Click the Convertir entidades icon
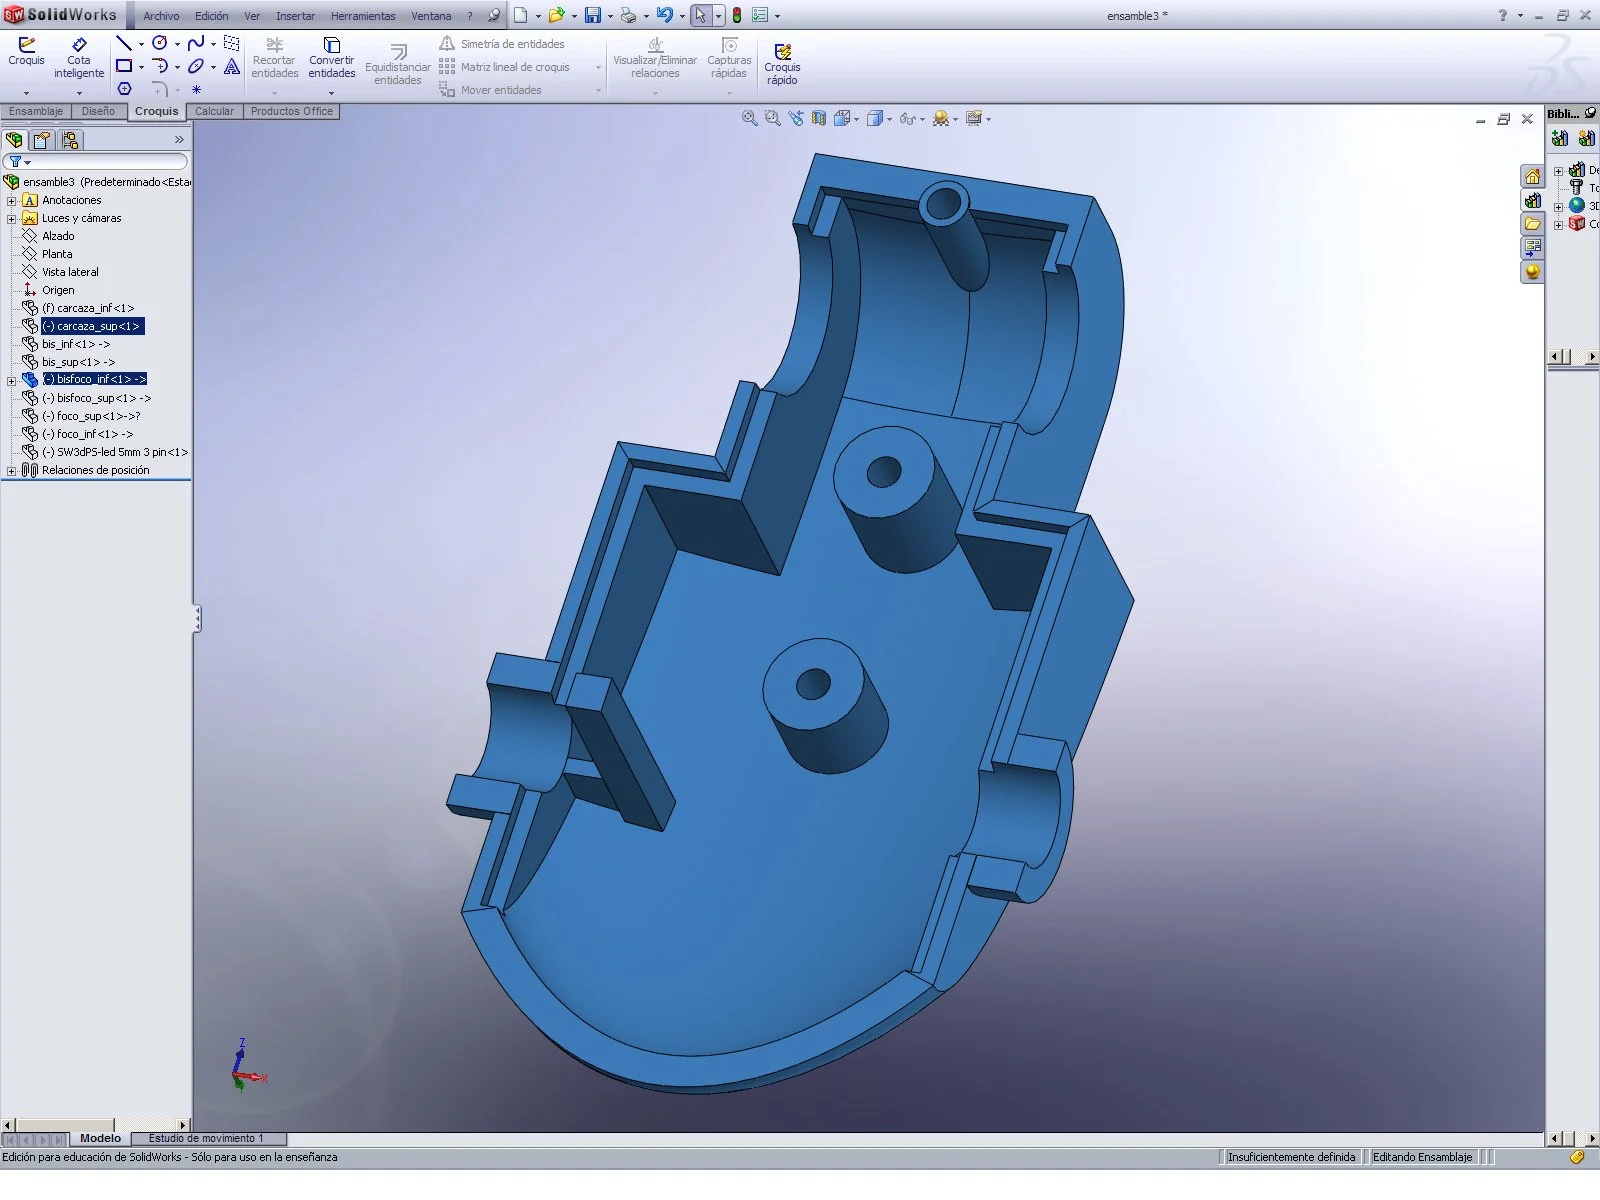The height and width of the screenshot is (1200, 1600). [x=332, y=45]
